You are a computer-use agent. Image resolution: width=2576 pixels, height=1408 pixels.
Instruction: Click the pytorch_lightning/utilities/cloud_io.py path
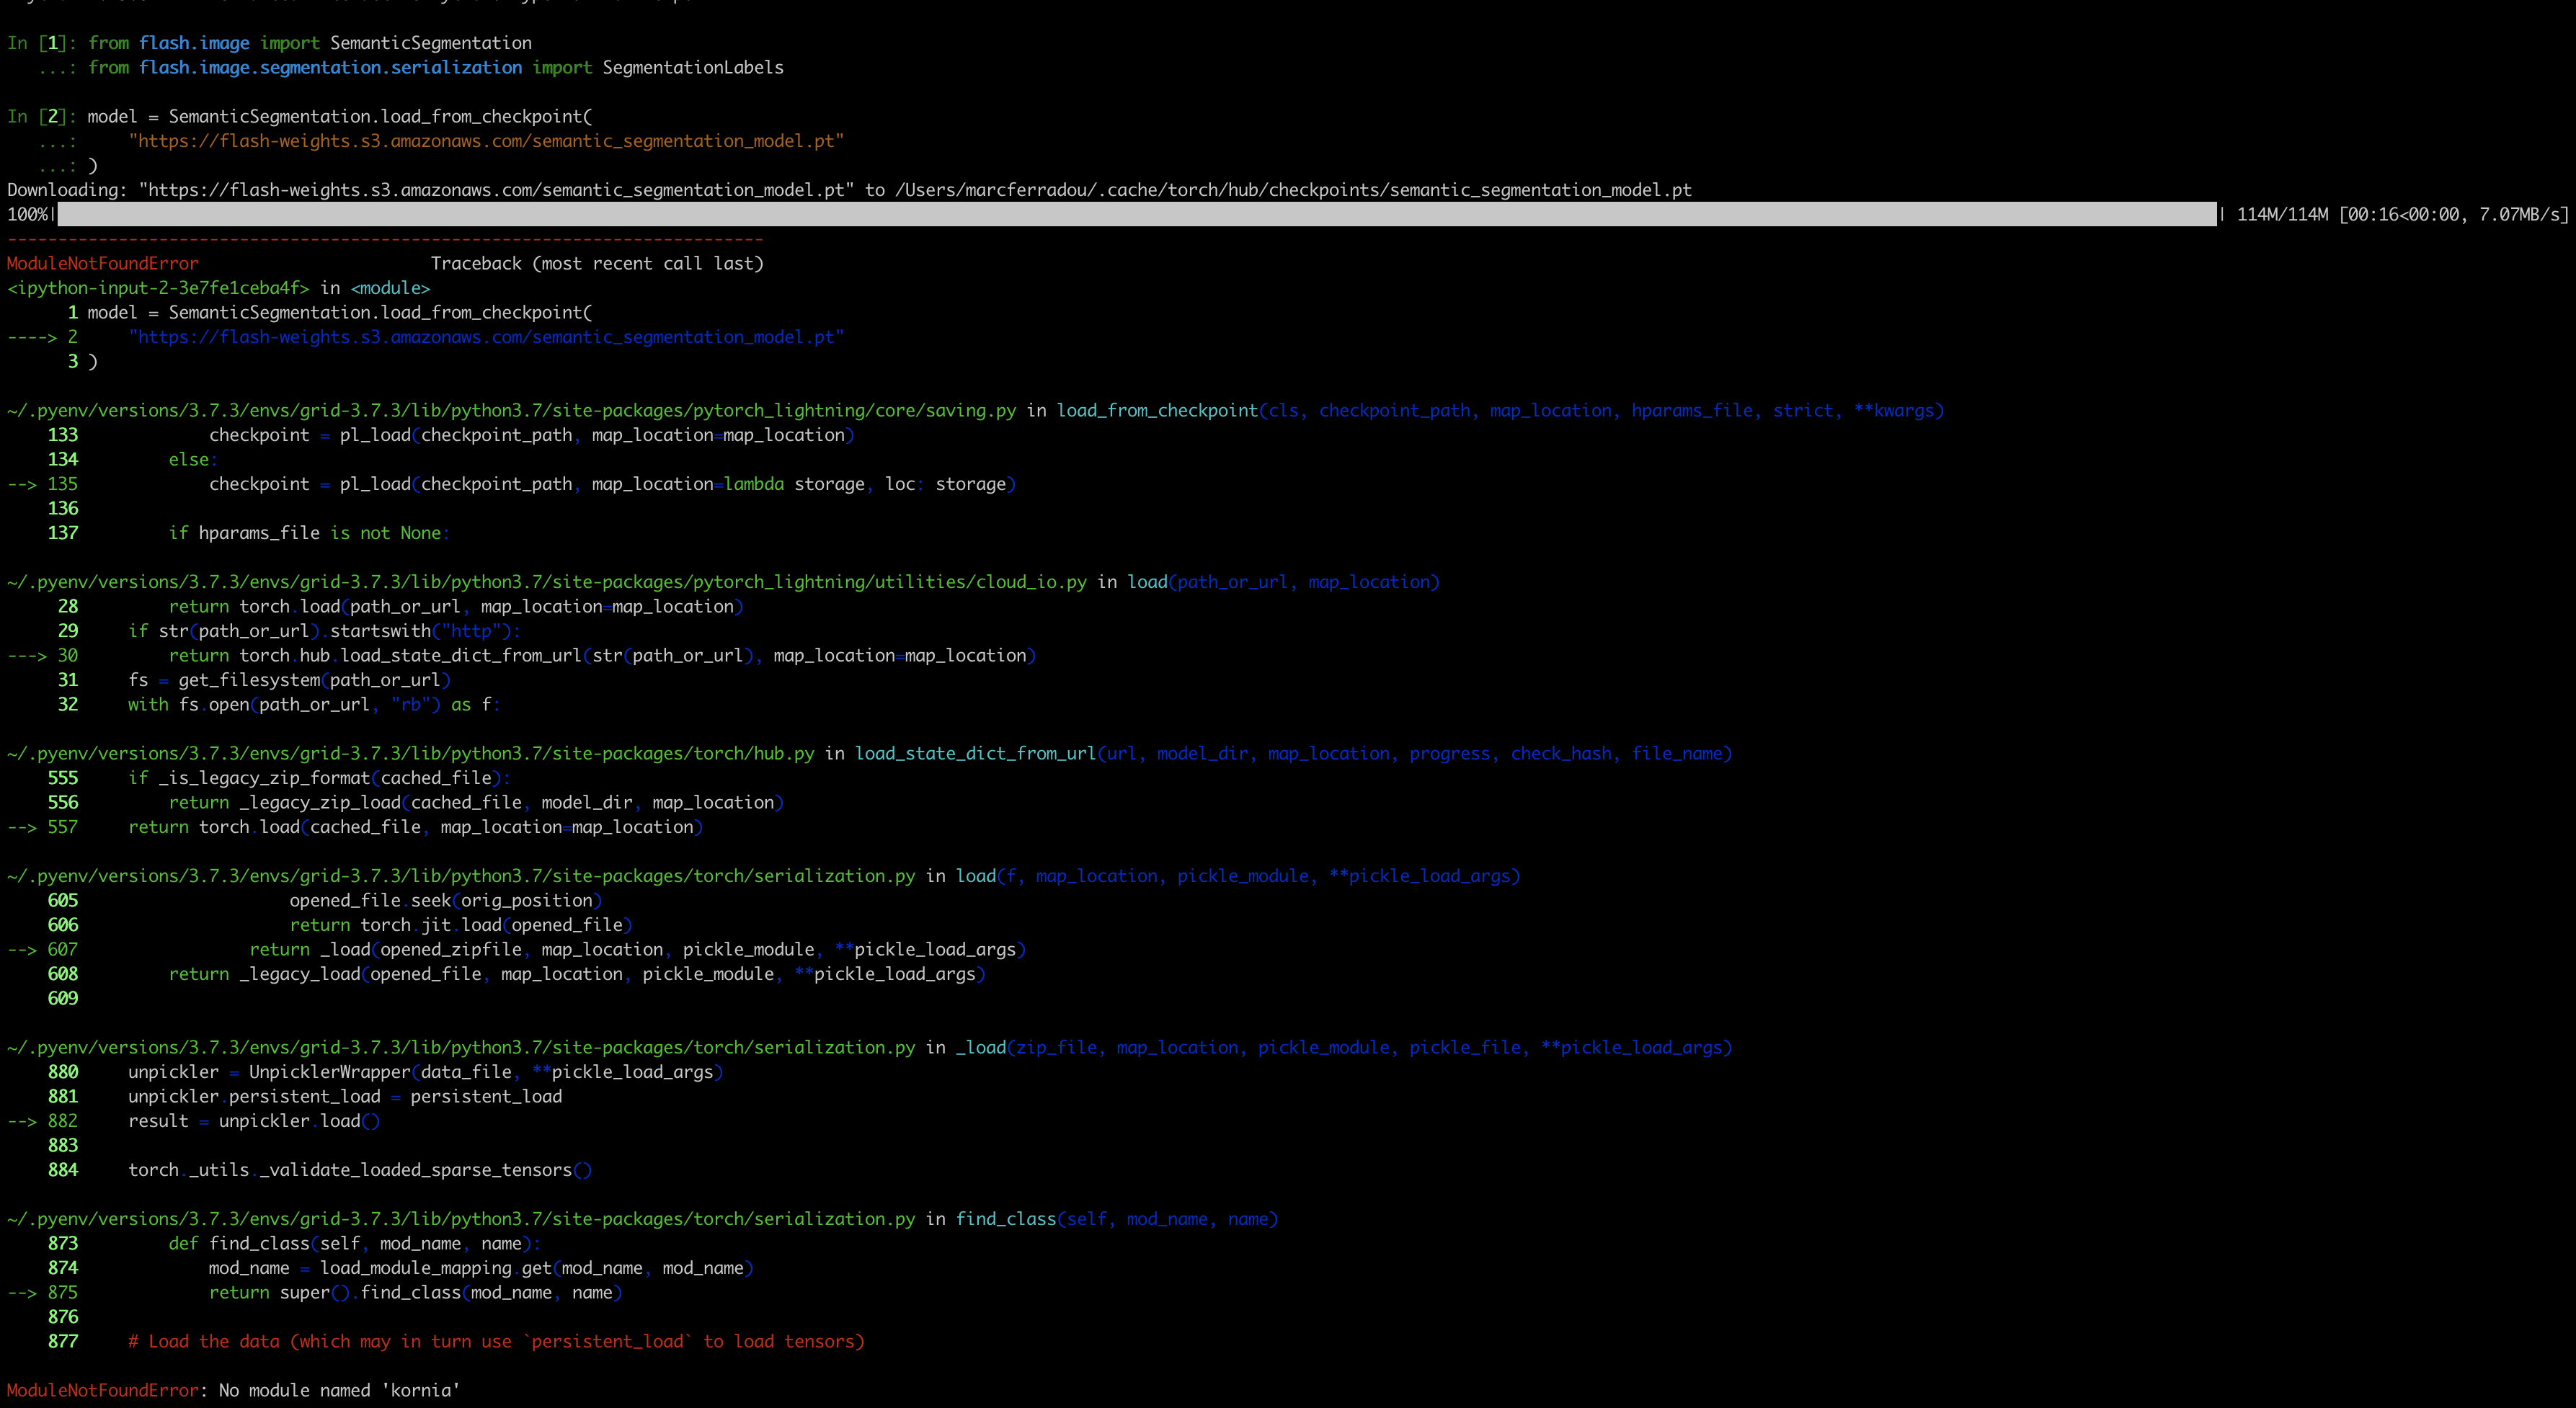point(545,581)
